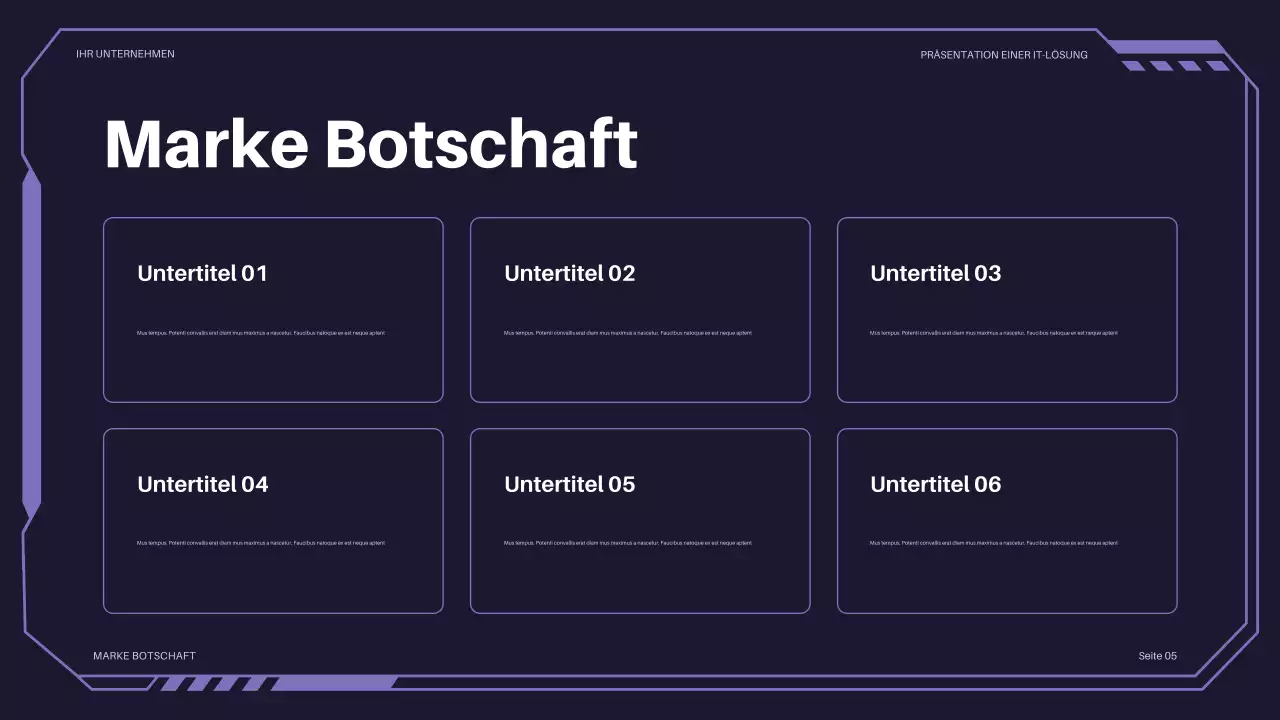The width and height of the screenshot is (1280, 720).
Task: Click body text below Untertitel 03
Action: point(993,333)
